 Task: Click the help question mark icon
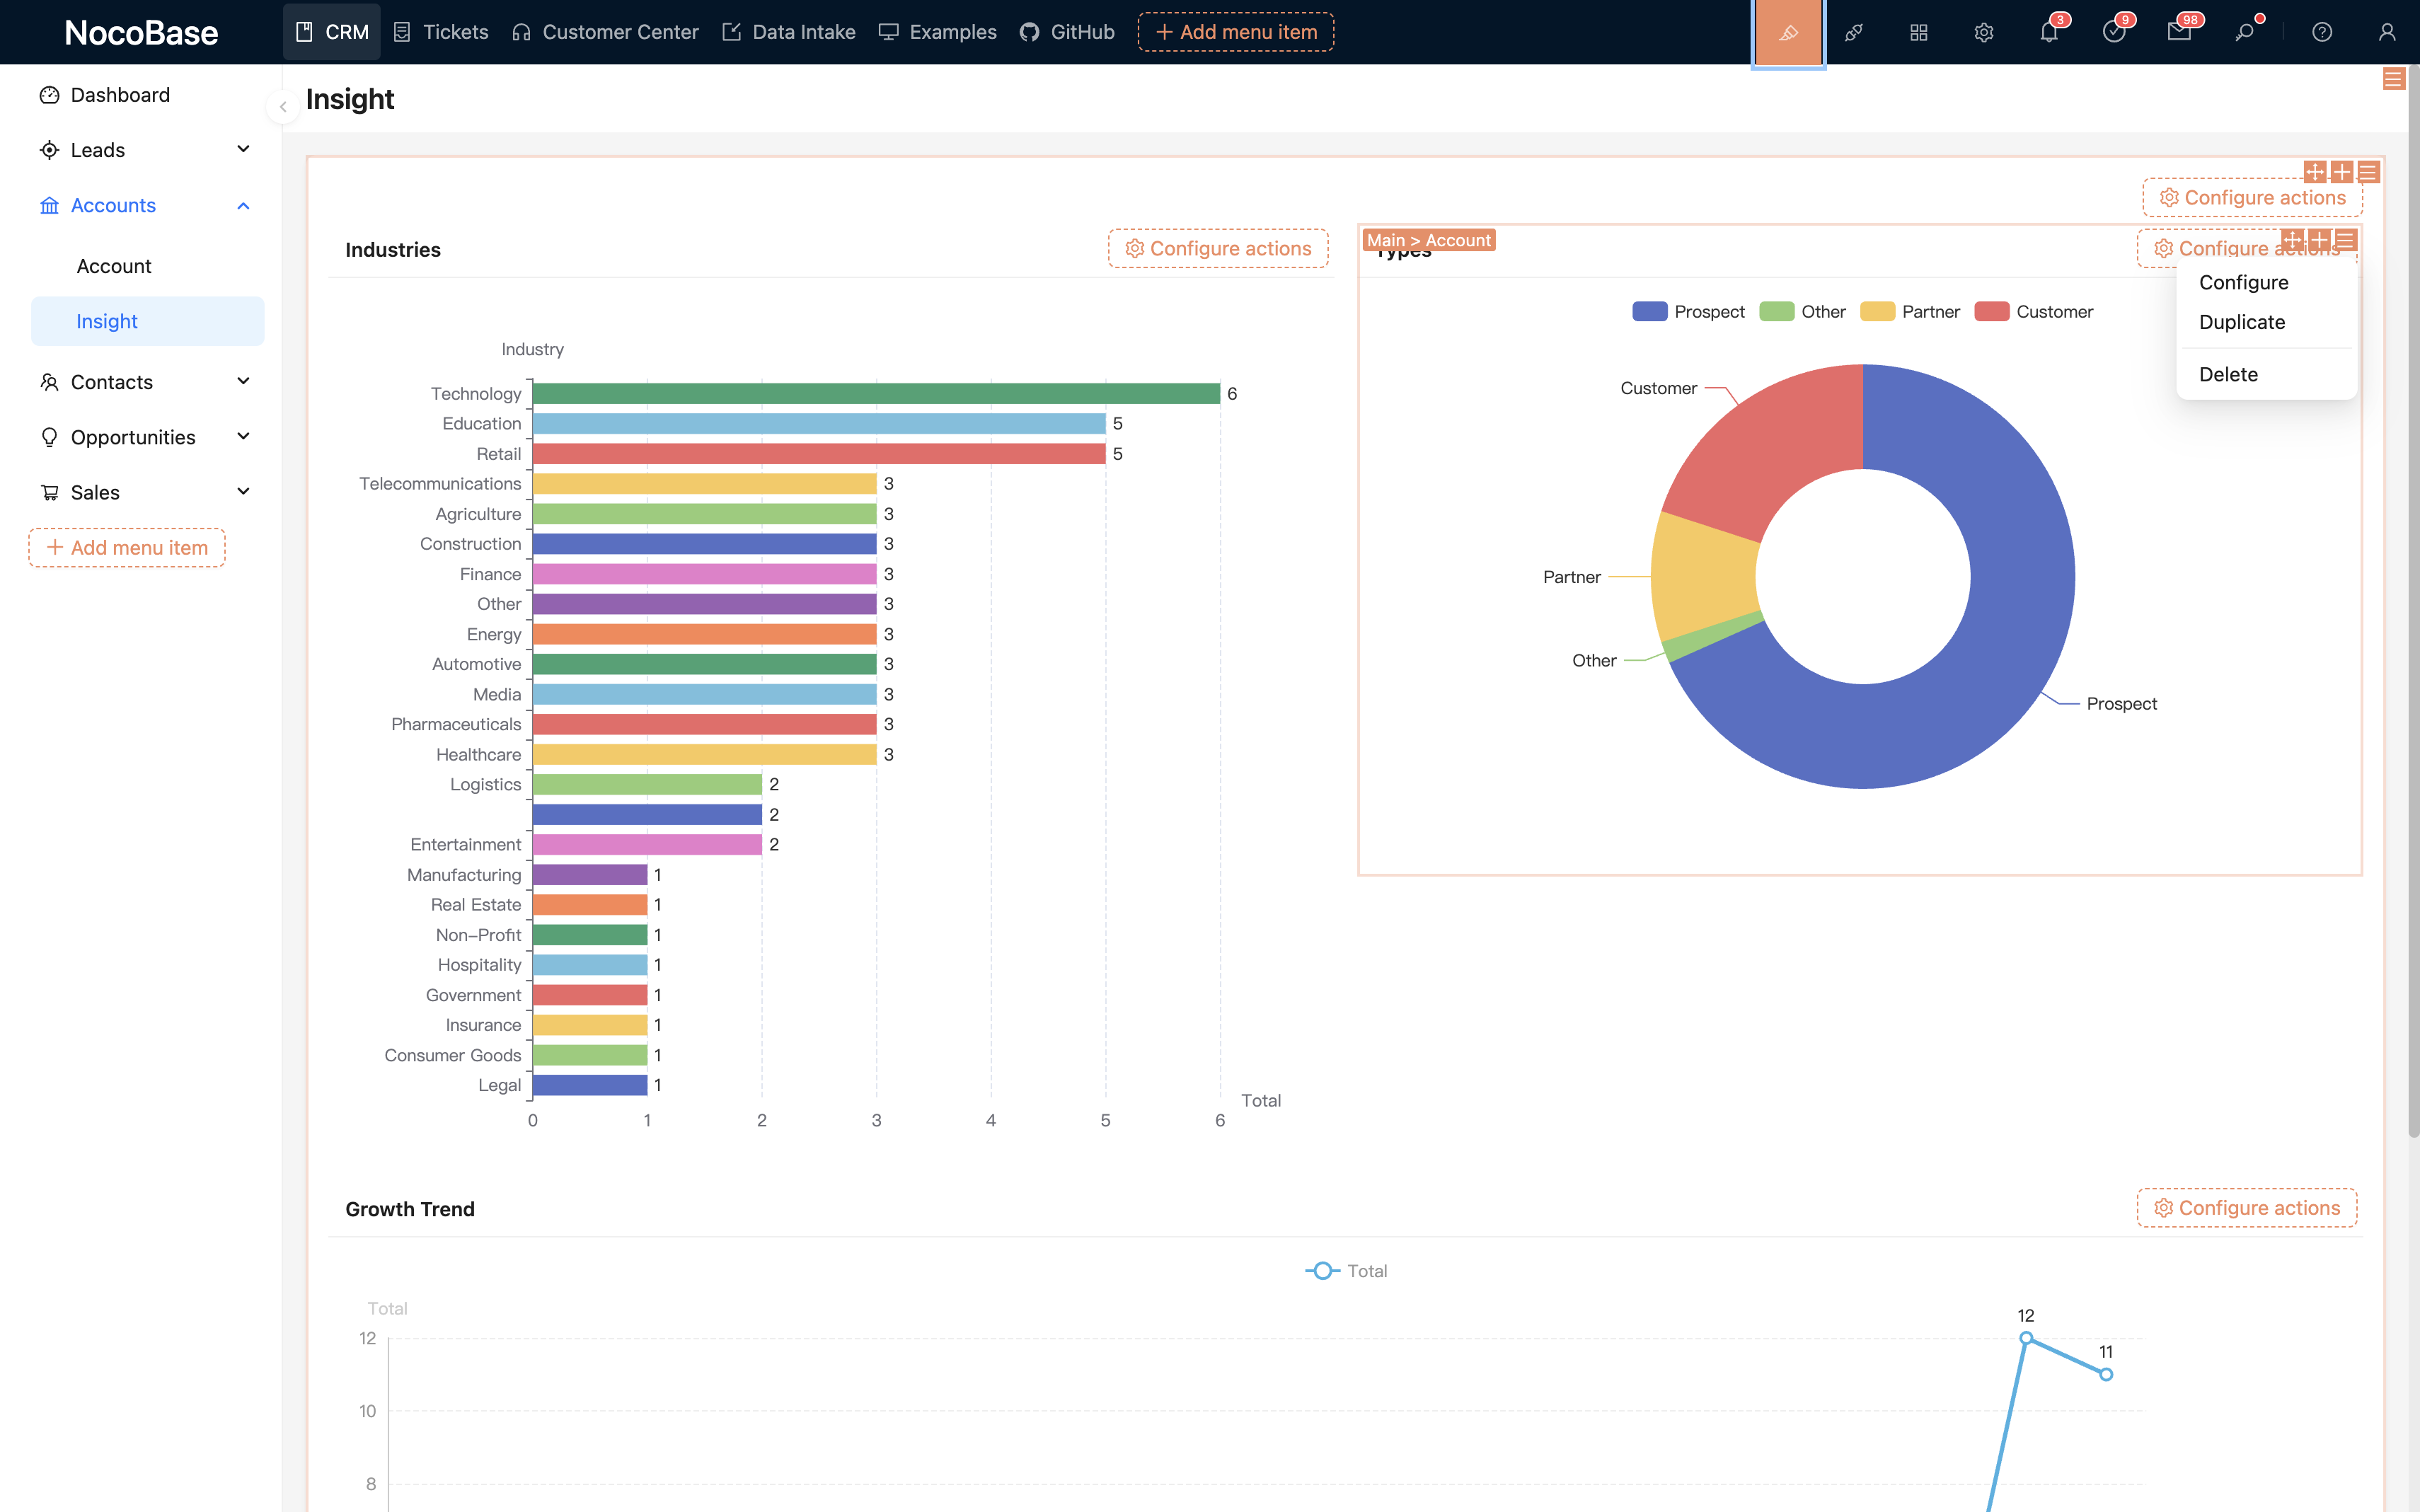coord(2322,32)
